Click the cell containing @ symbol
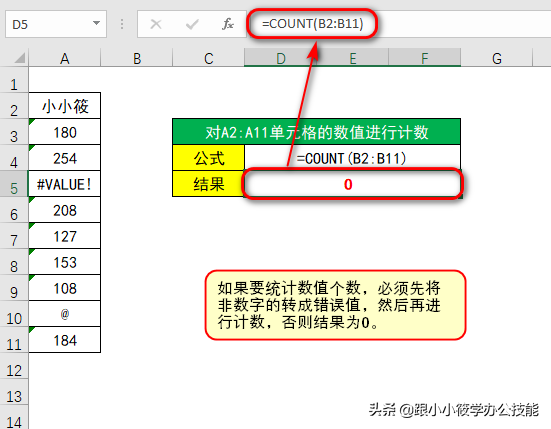This screenshot has height=429, width=551. 65,314
